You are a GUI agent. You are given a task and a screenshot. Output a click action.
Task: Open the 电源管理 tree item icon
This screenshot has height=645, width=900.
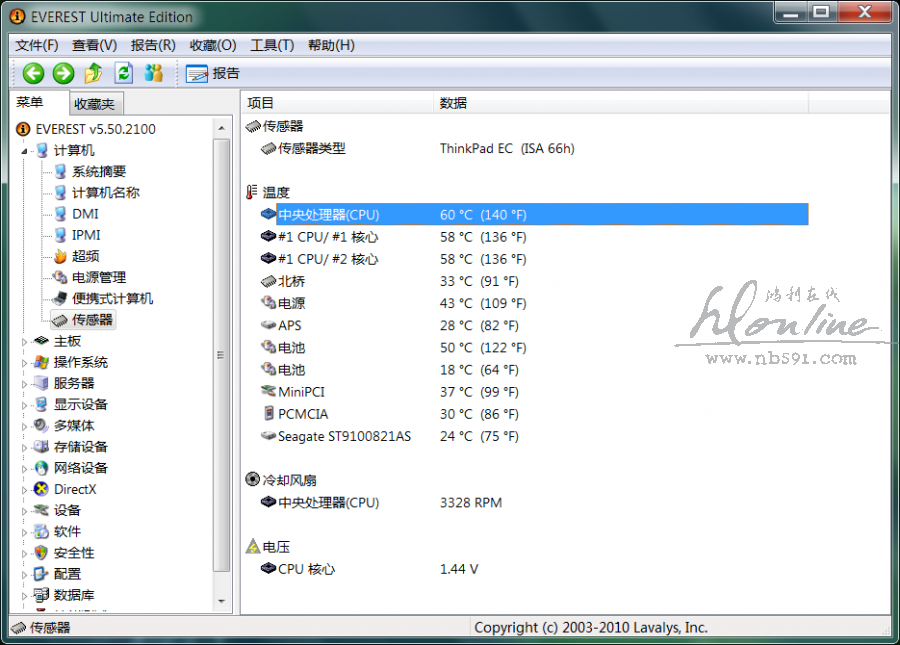(x=60, y=277)
